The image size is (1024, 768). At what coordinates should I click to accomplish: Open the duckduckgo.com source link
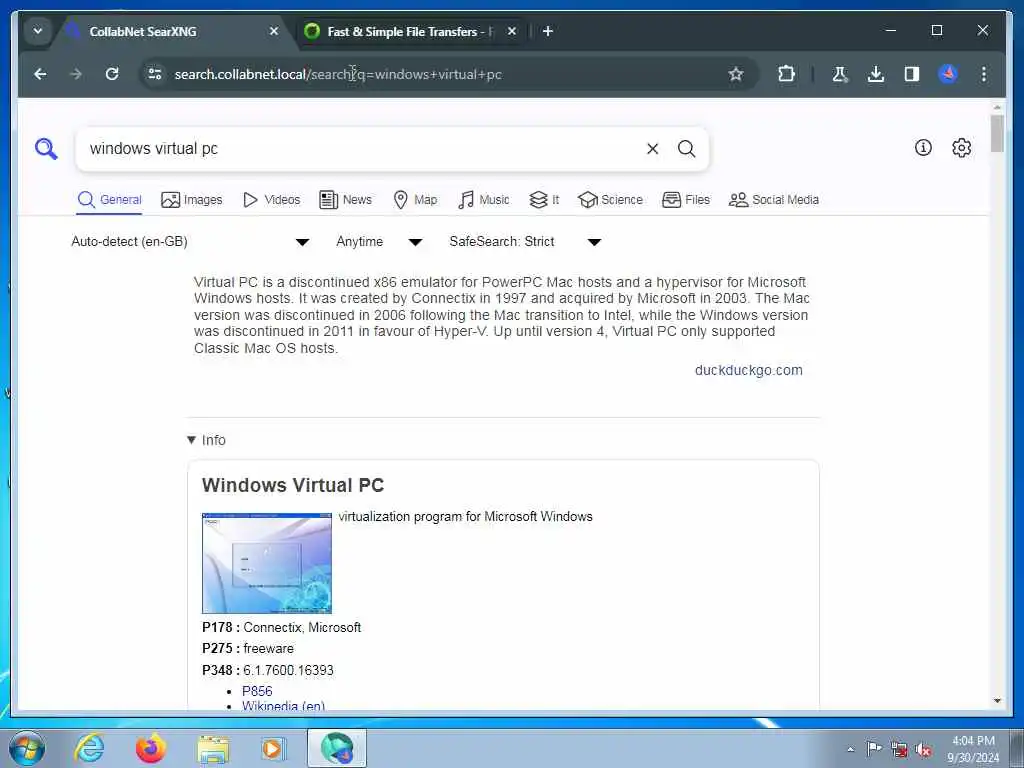pyautogui.click(x=748, y=370)
